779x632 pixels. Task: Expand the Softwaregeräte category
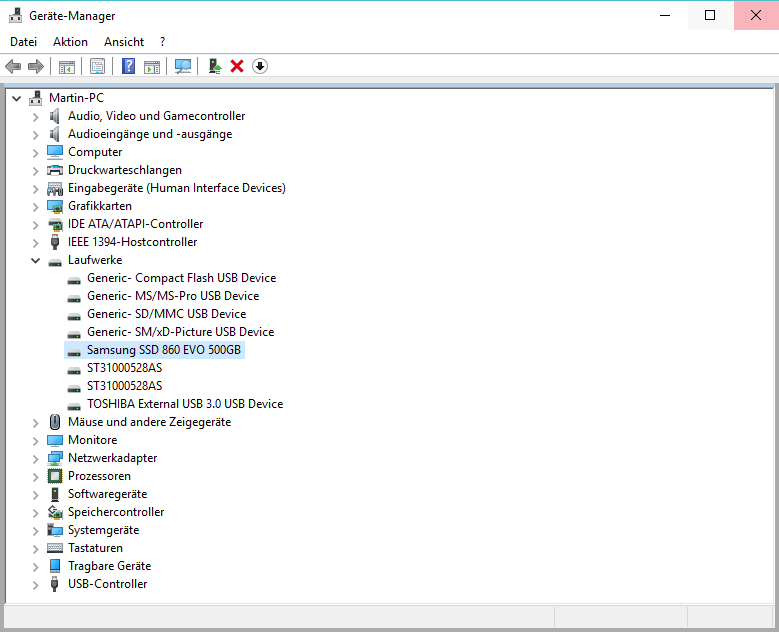pos(35,495)
